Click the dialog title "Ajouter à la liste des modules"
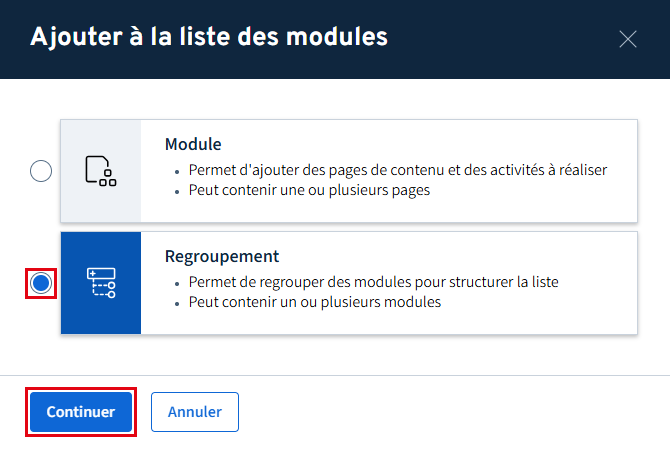The image size is (670, 452). click(209, 38)
